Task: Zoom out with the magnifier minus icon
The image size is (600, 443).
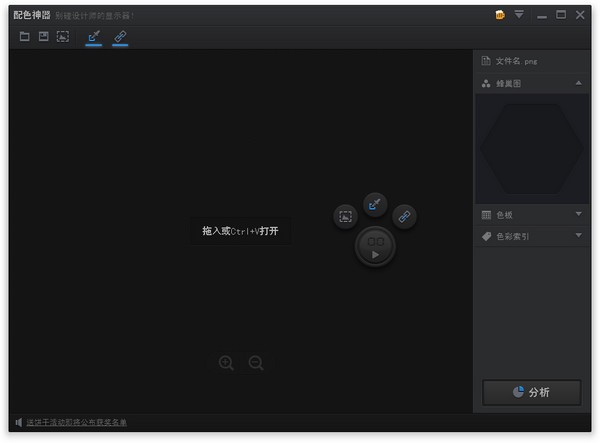Action: point(256,363)
